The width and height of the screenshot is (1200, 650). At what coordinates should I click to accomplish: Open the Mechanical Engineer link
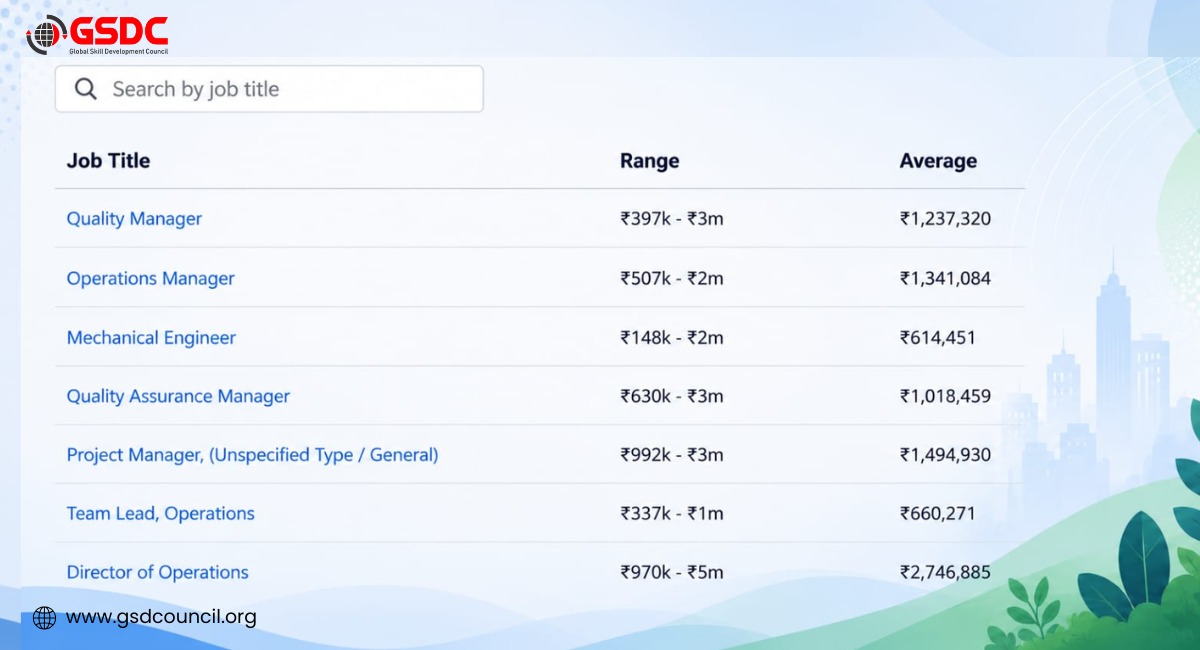pos(151,337)
